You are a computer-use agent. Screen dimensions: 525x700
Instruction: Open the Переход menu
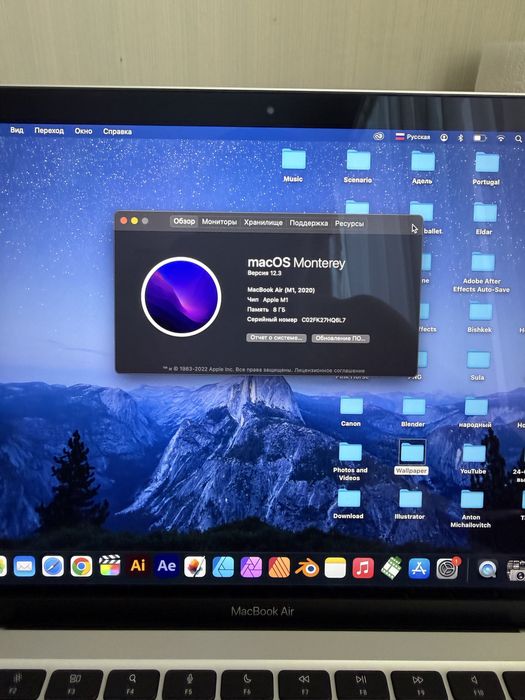tap(49, 130)
